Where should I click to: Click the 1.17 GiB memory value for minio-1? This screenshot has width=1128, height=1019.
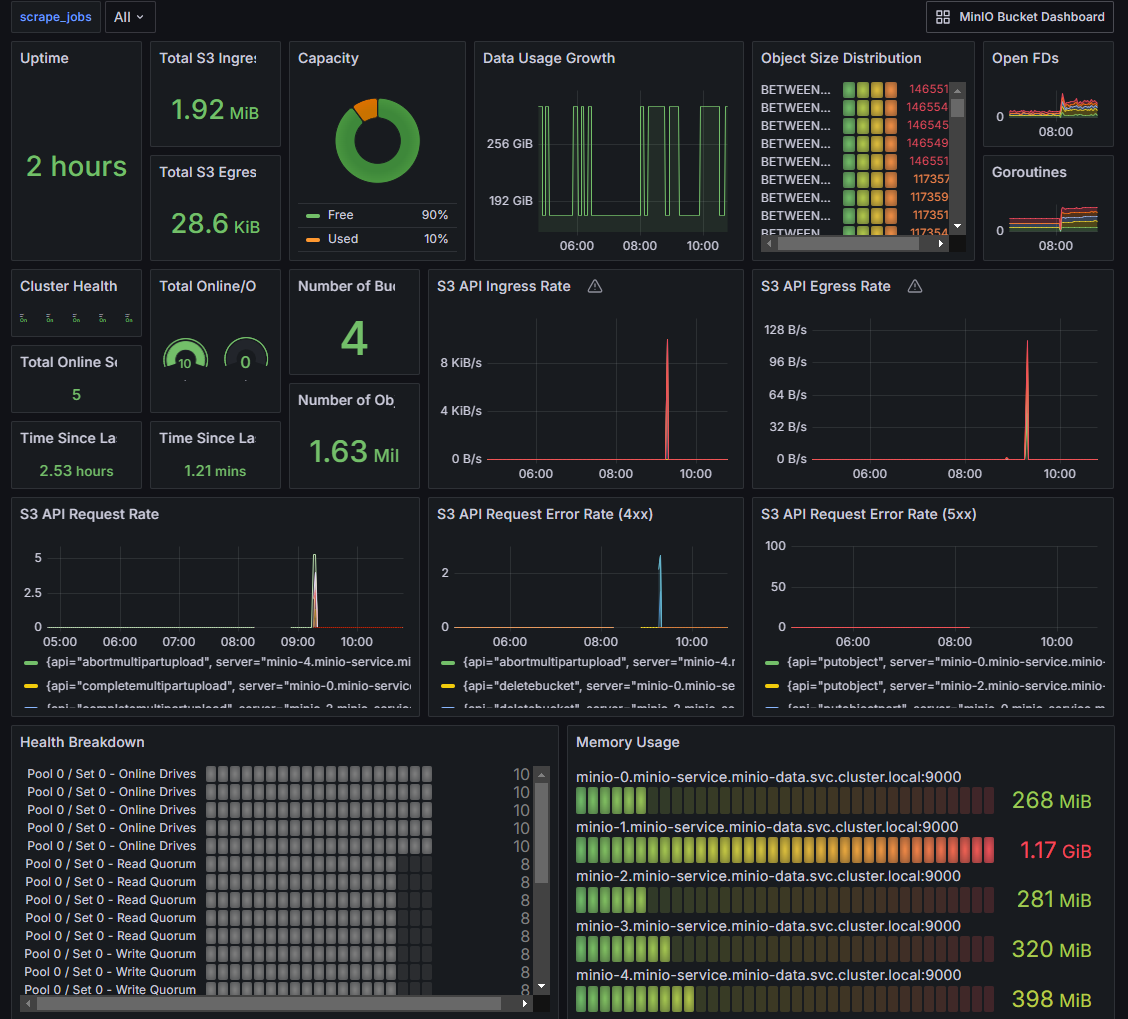[x=1055, y=851]
